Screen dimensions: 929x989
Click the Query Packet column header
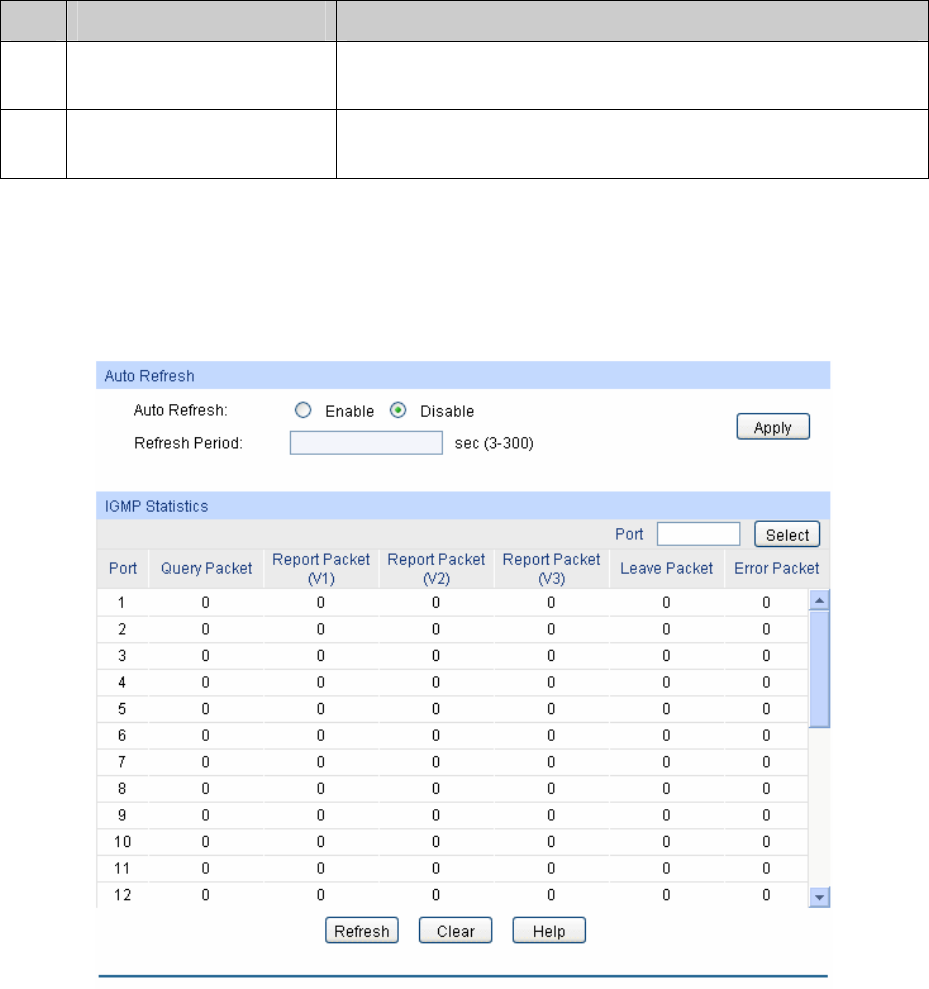[206, 568]
